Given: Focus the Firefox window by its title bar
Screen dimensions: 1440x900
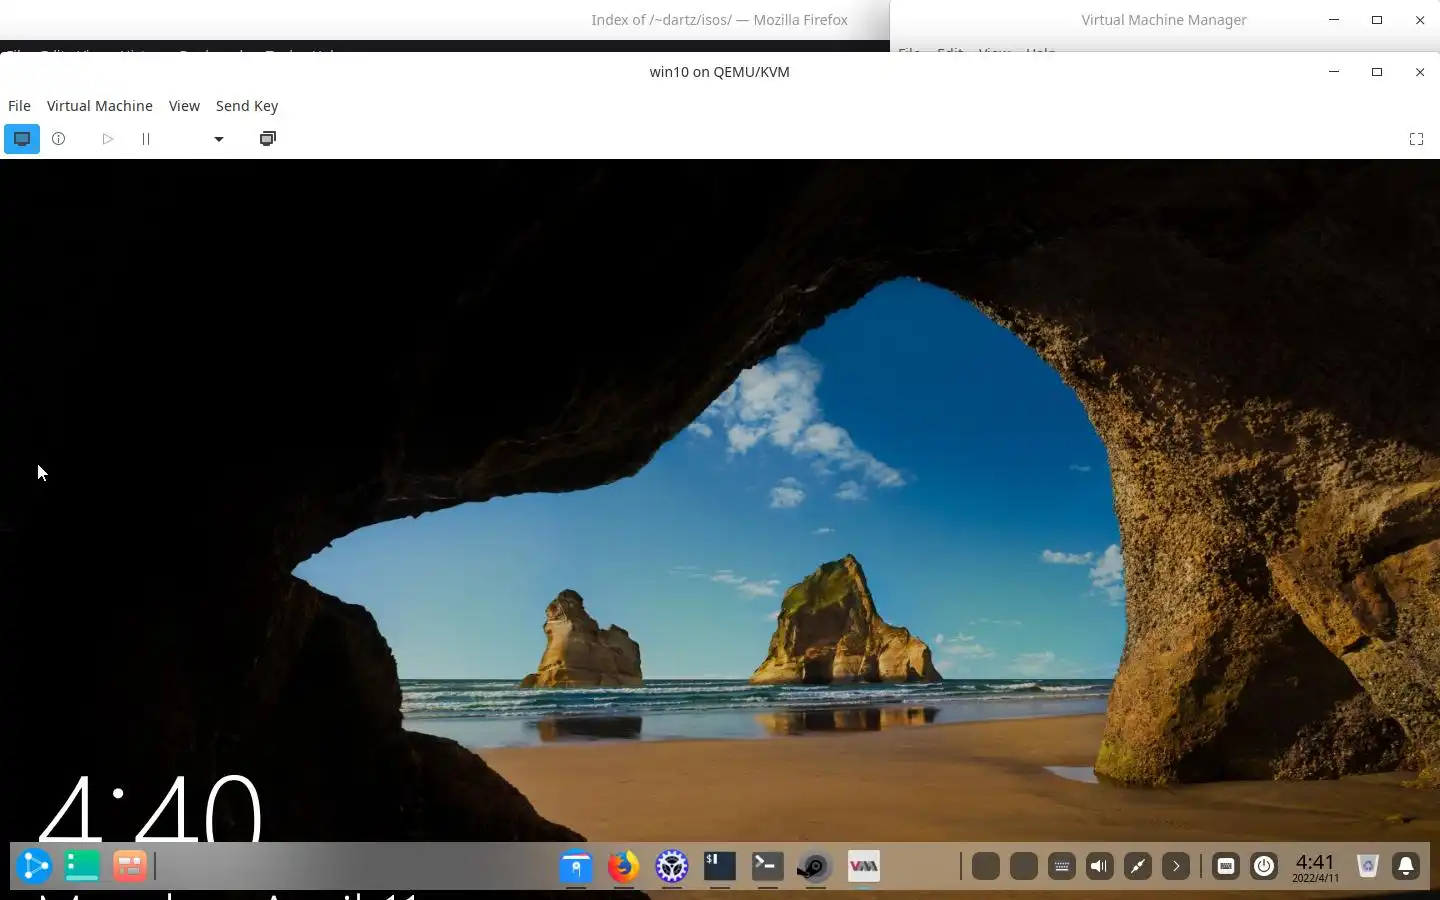Looking at the screenshot, I should pos(719,20).
